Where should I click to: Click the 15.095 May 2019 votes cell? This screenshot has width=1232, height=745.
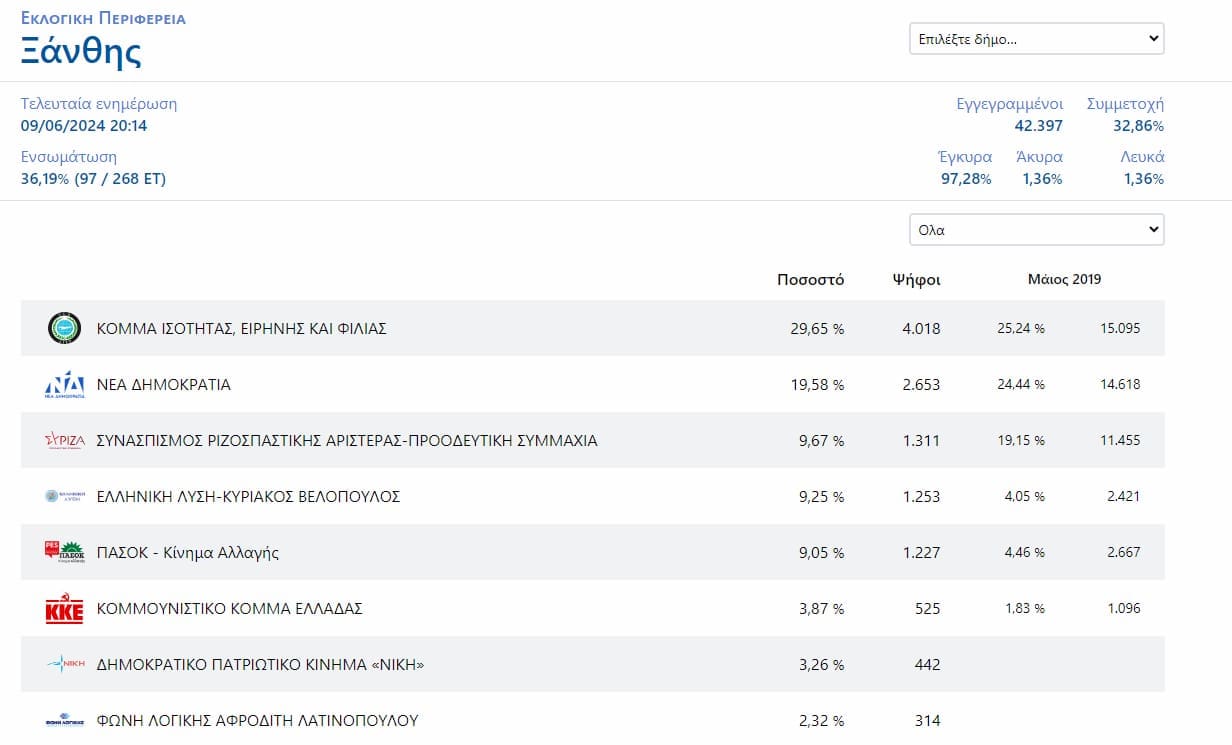(1118, 328)
